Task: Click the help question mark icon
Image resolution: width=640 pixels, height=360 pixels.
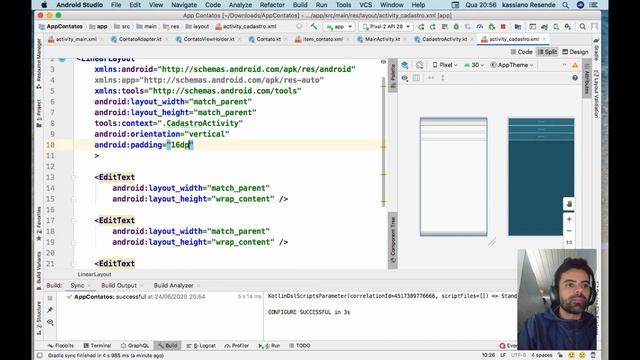Action: coord(575,78)
